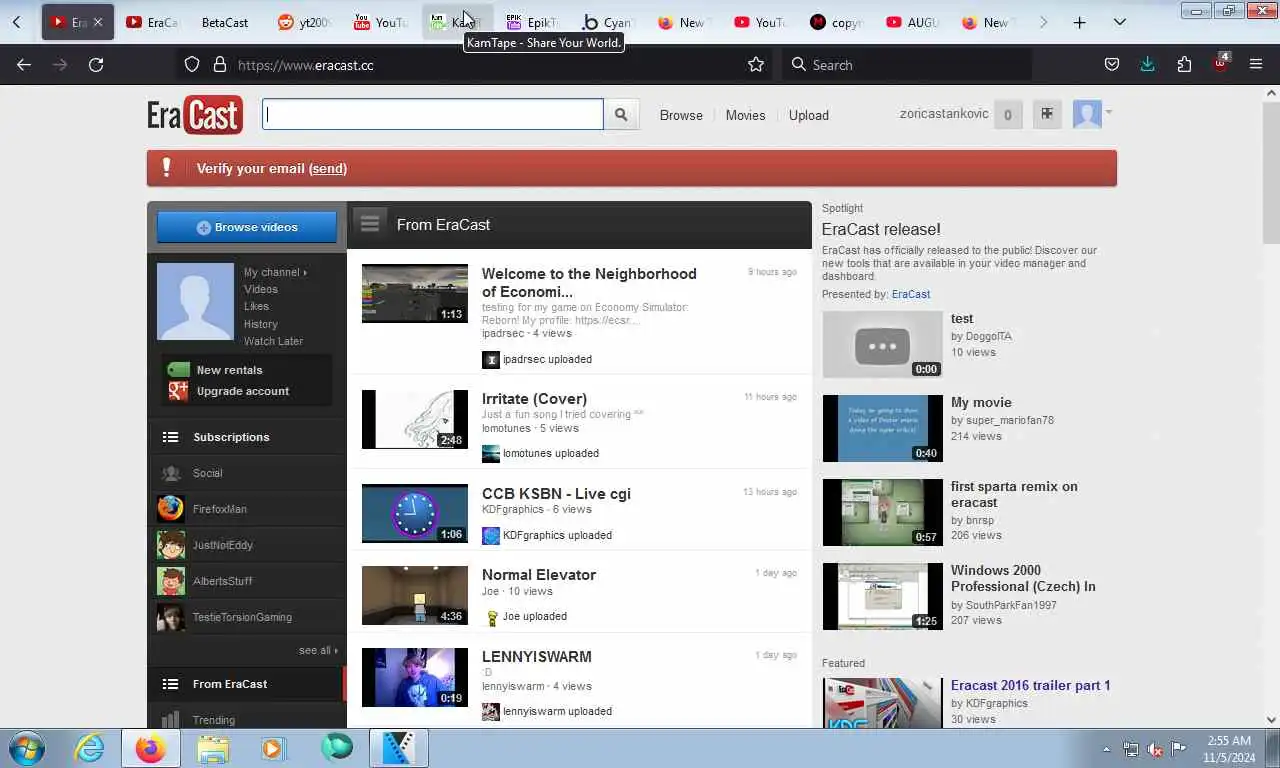This screenshot has width=1280, height=768.
Task: Click the EraCast search input field
Action: pos(433,114)
